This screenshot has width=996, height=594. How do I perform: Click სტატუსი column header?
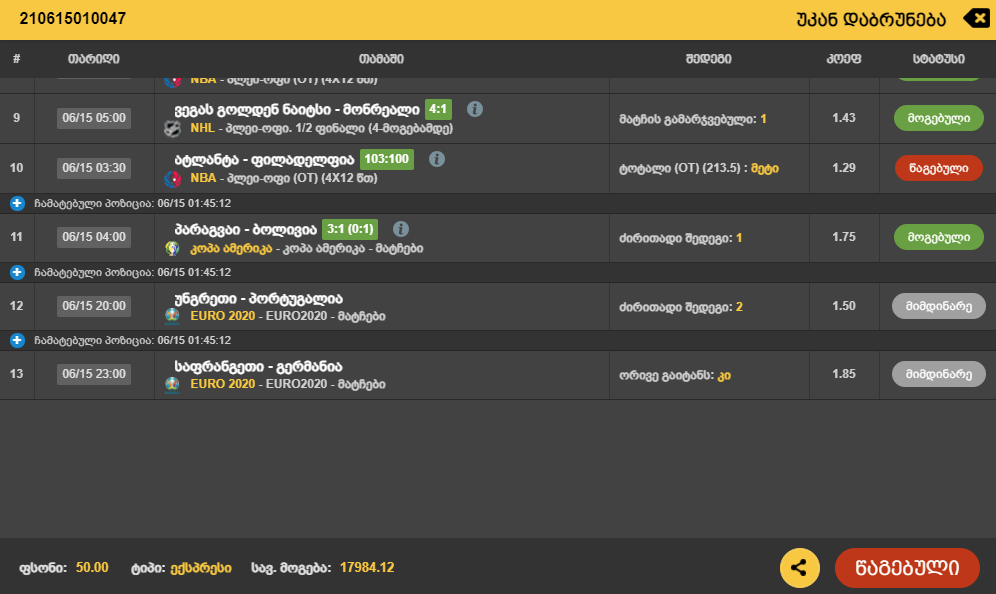[x=938, y=58]
